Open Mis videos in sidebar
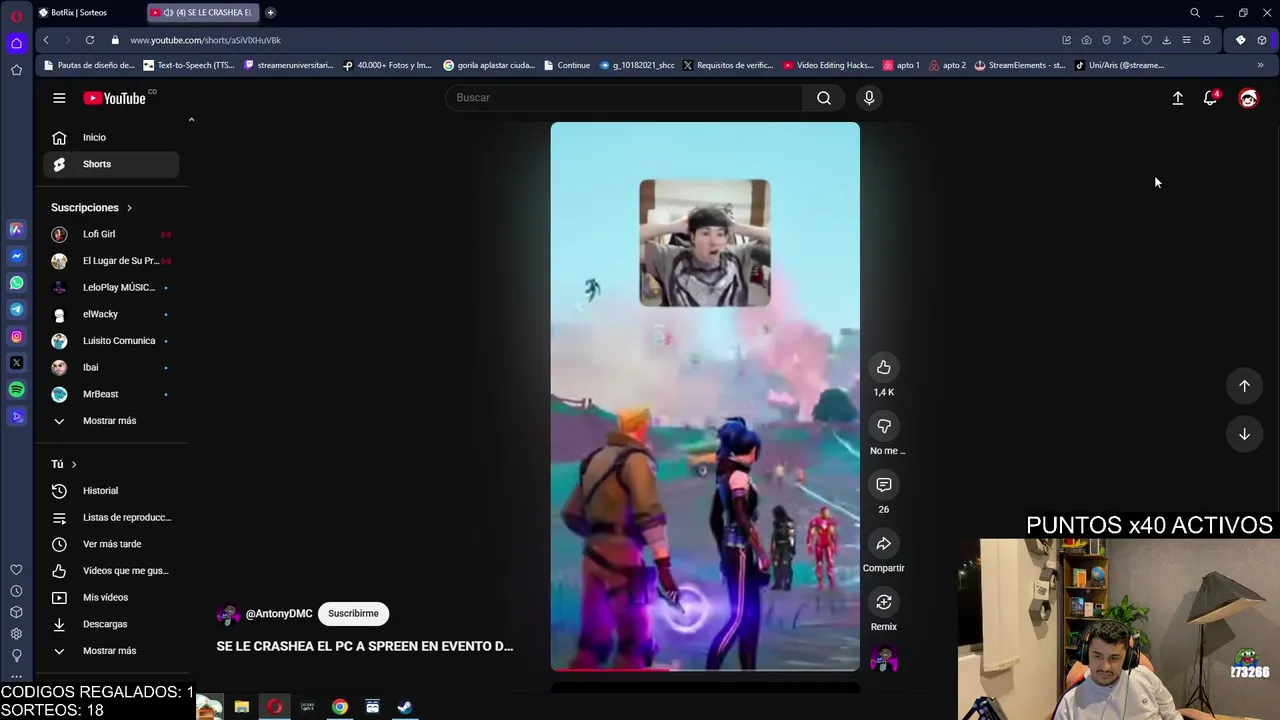Viewport: 1280px width, 720px height. (111, 598)
